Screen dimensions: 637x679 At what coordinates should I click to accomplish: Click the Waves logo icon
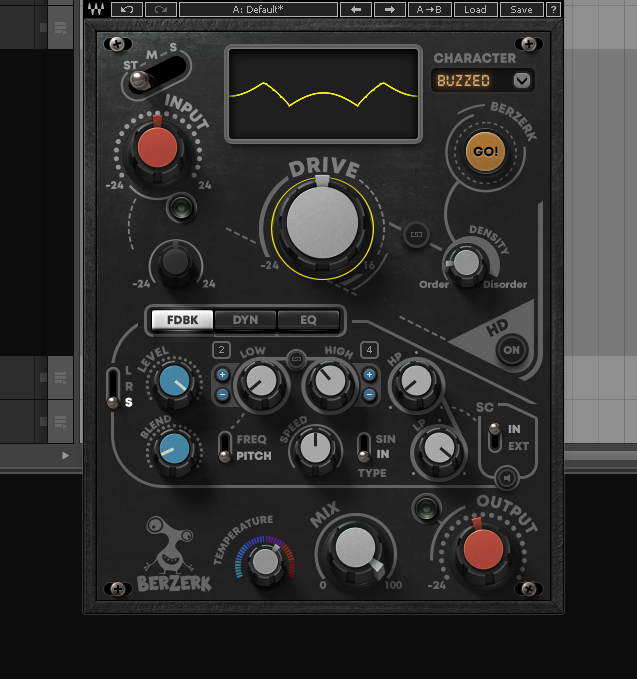[96, 9]
